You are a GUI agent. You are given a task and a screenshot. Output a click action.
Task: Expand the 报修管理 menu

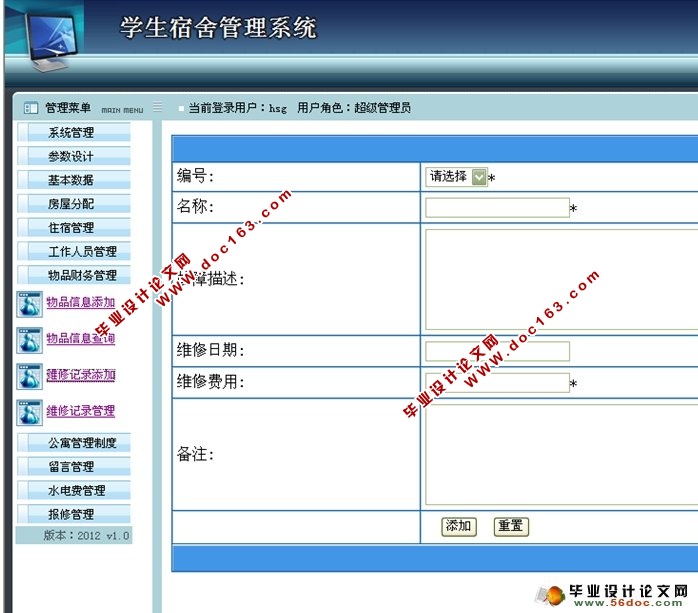(x=74, y=514)
